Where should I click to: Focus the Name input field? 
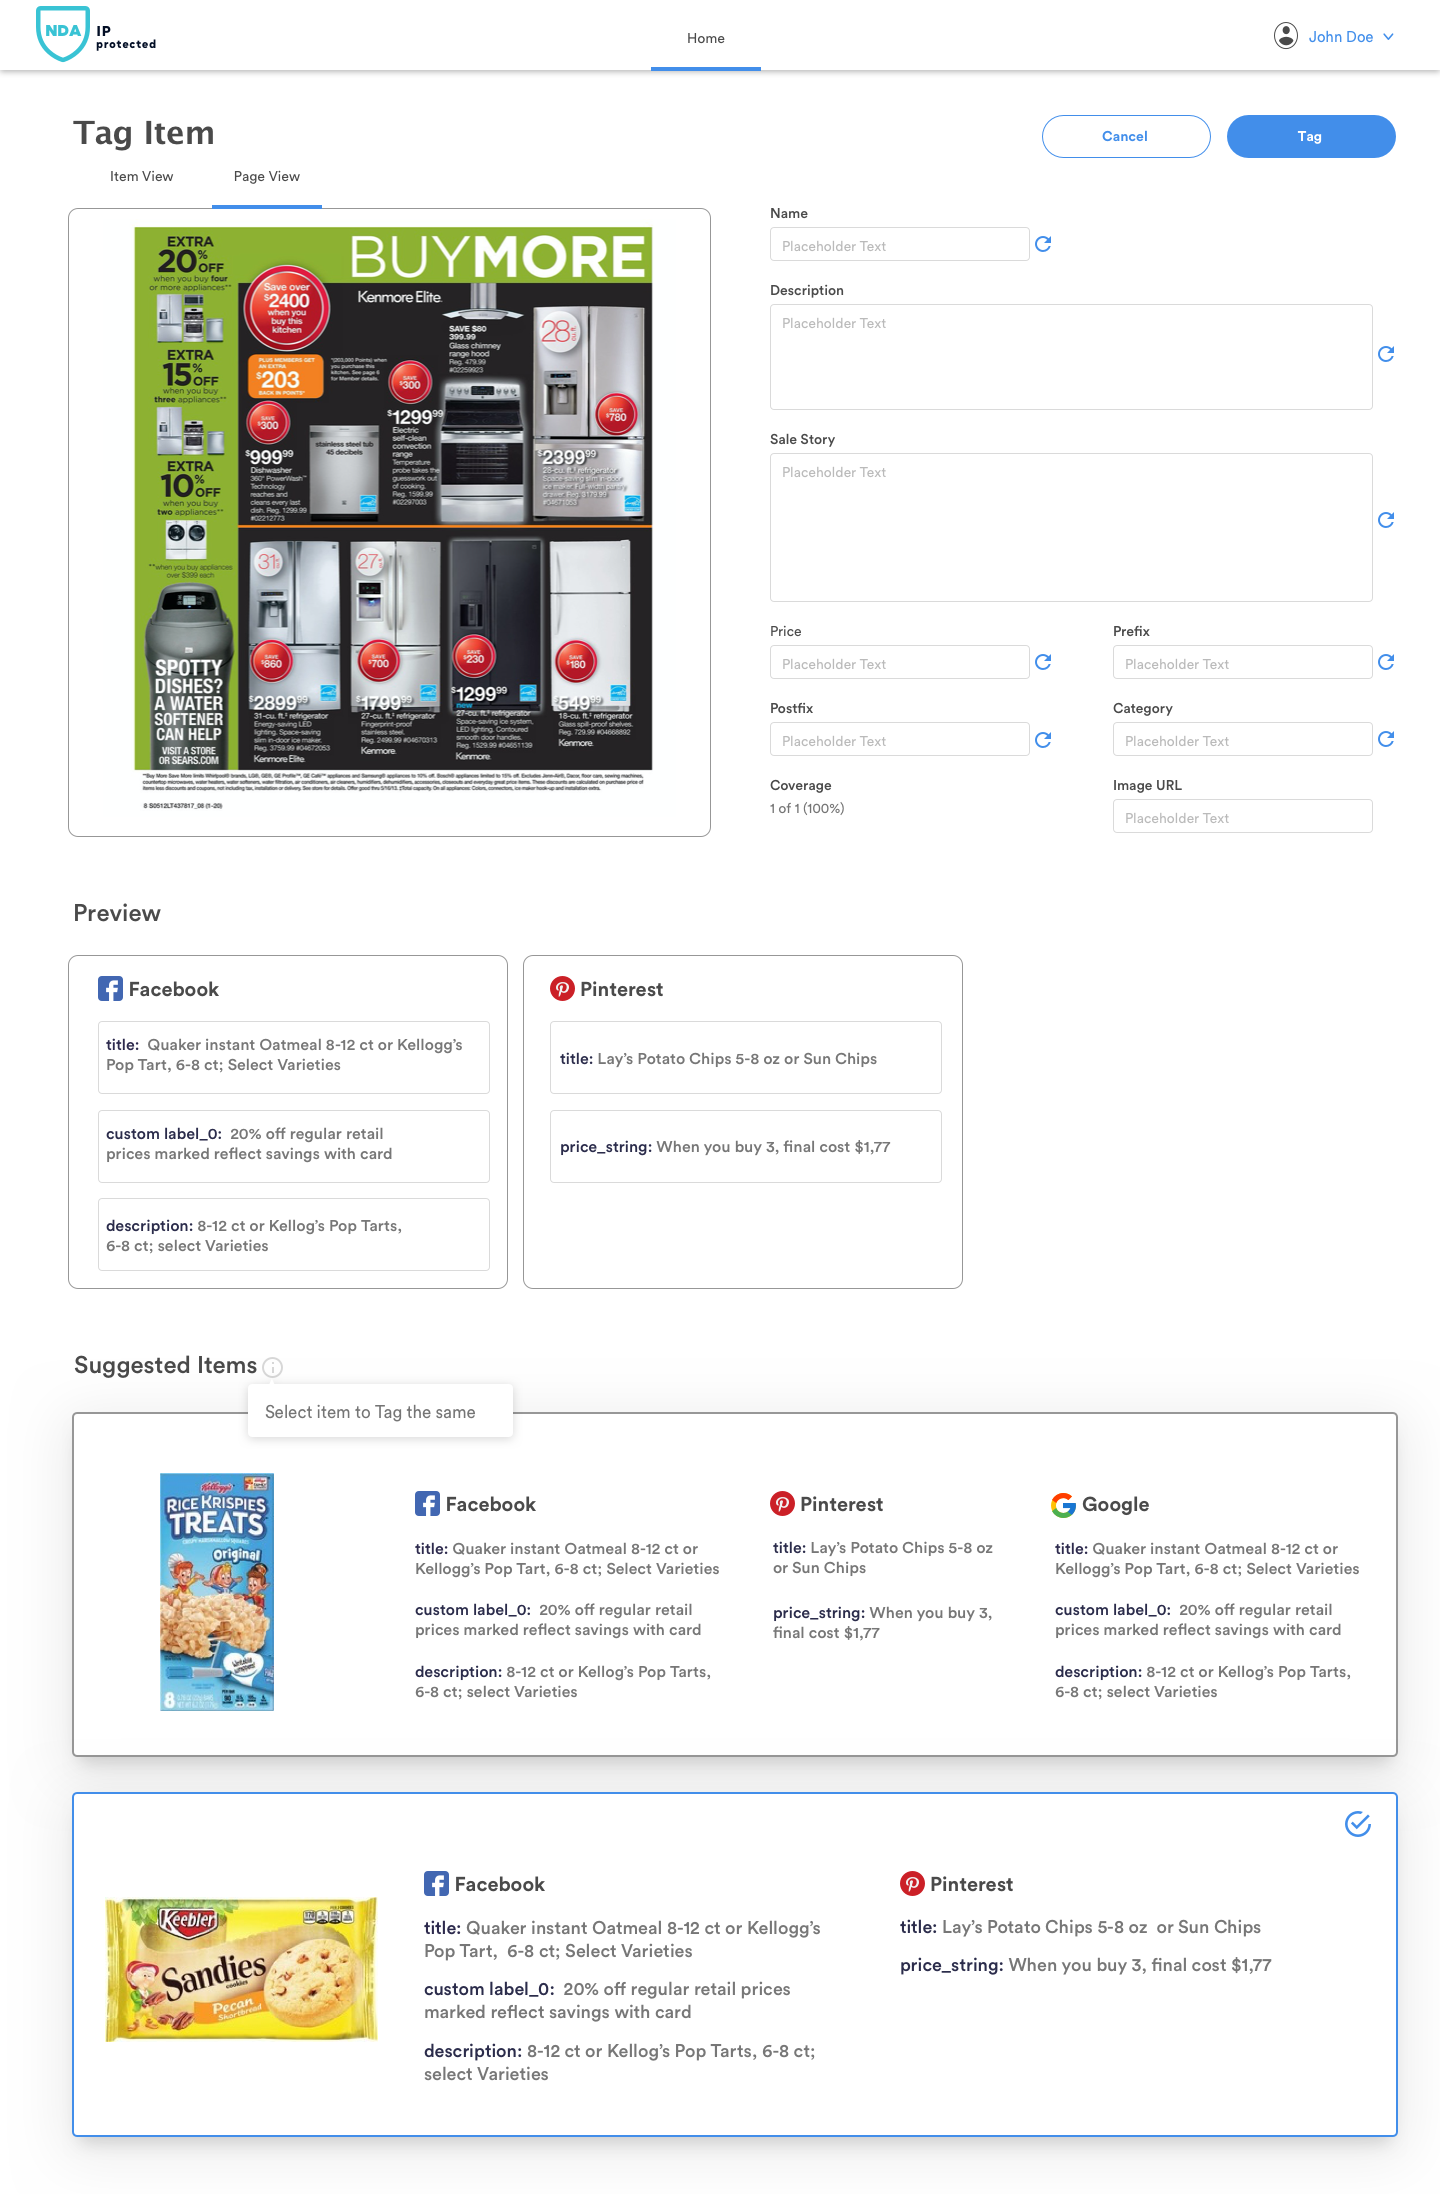(x=899, y=245)
